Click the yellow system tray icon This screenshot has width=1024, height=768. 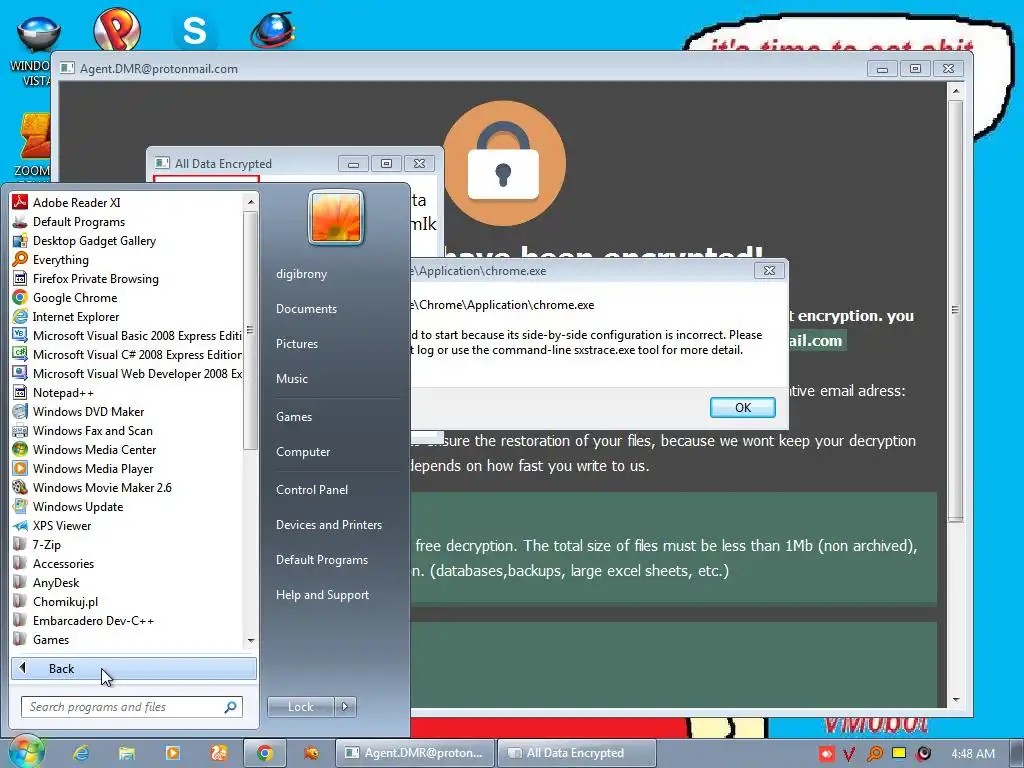(x=899, y=753)
